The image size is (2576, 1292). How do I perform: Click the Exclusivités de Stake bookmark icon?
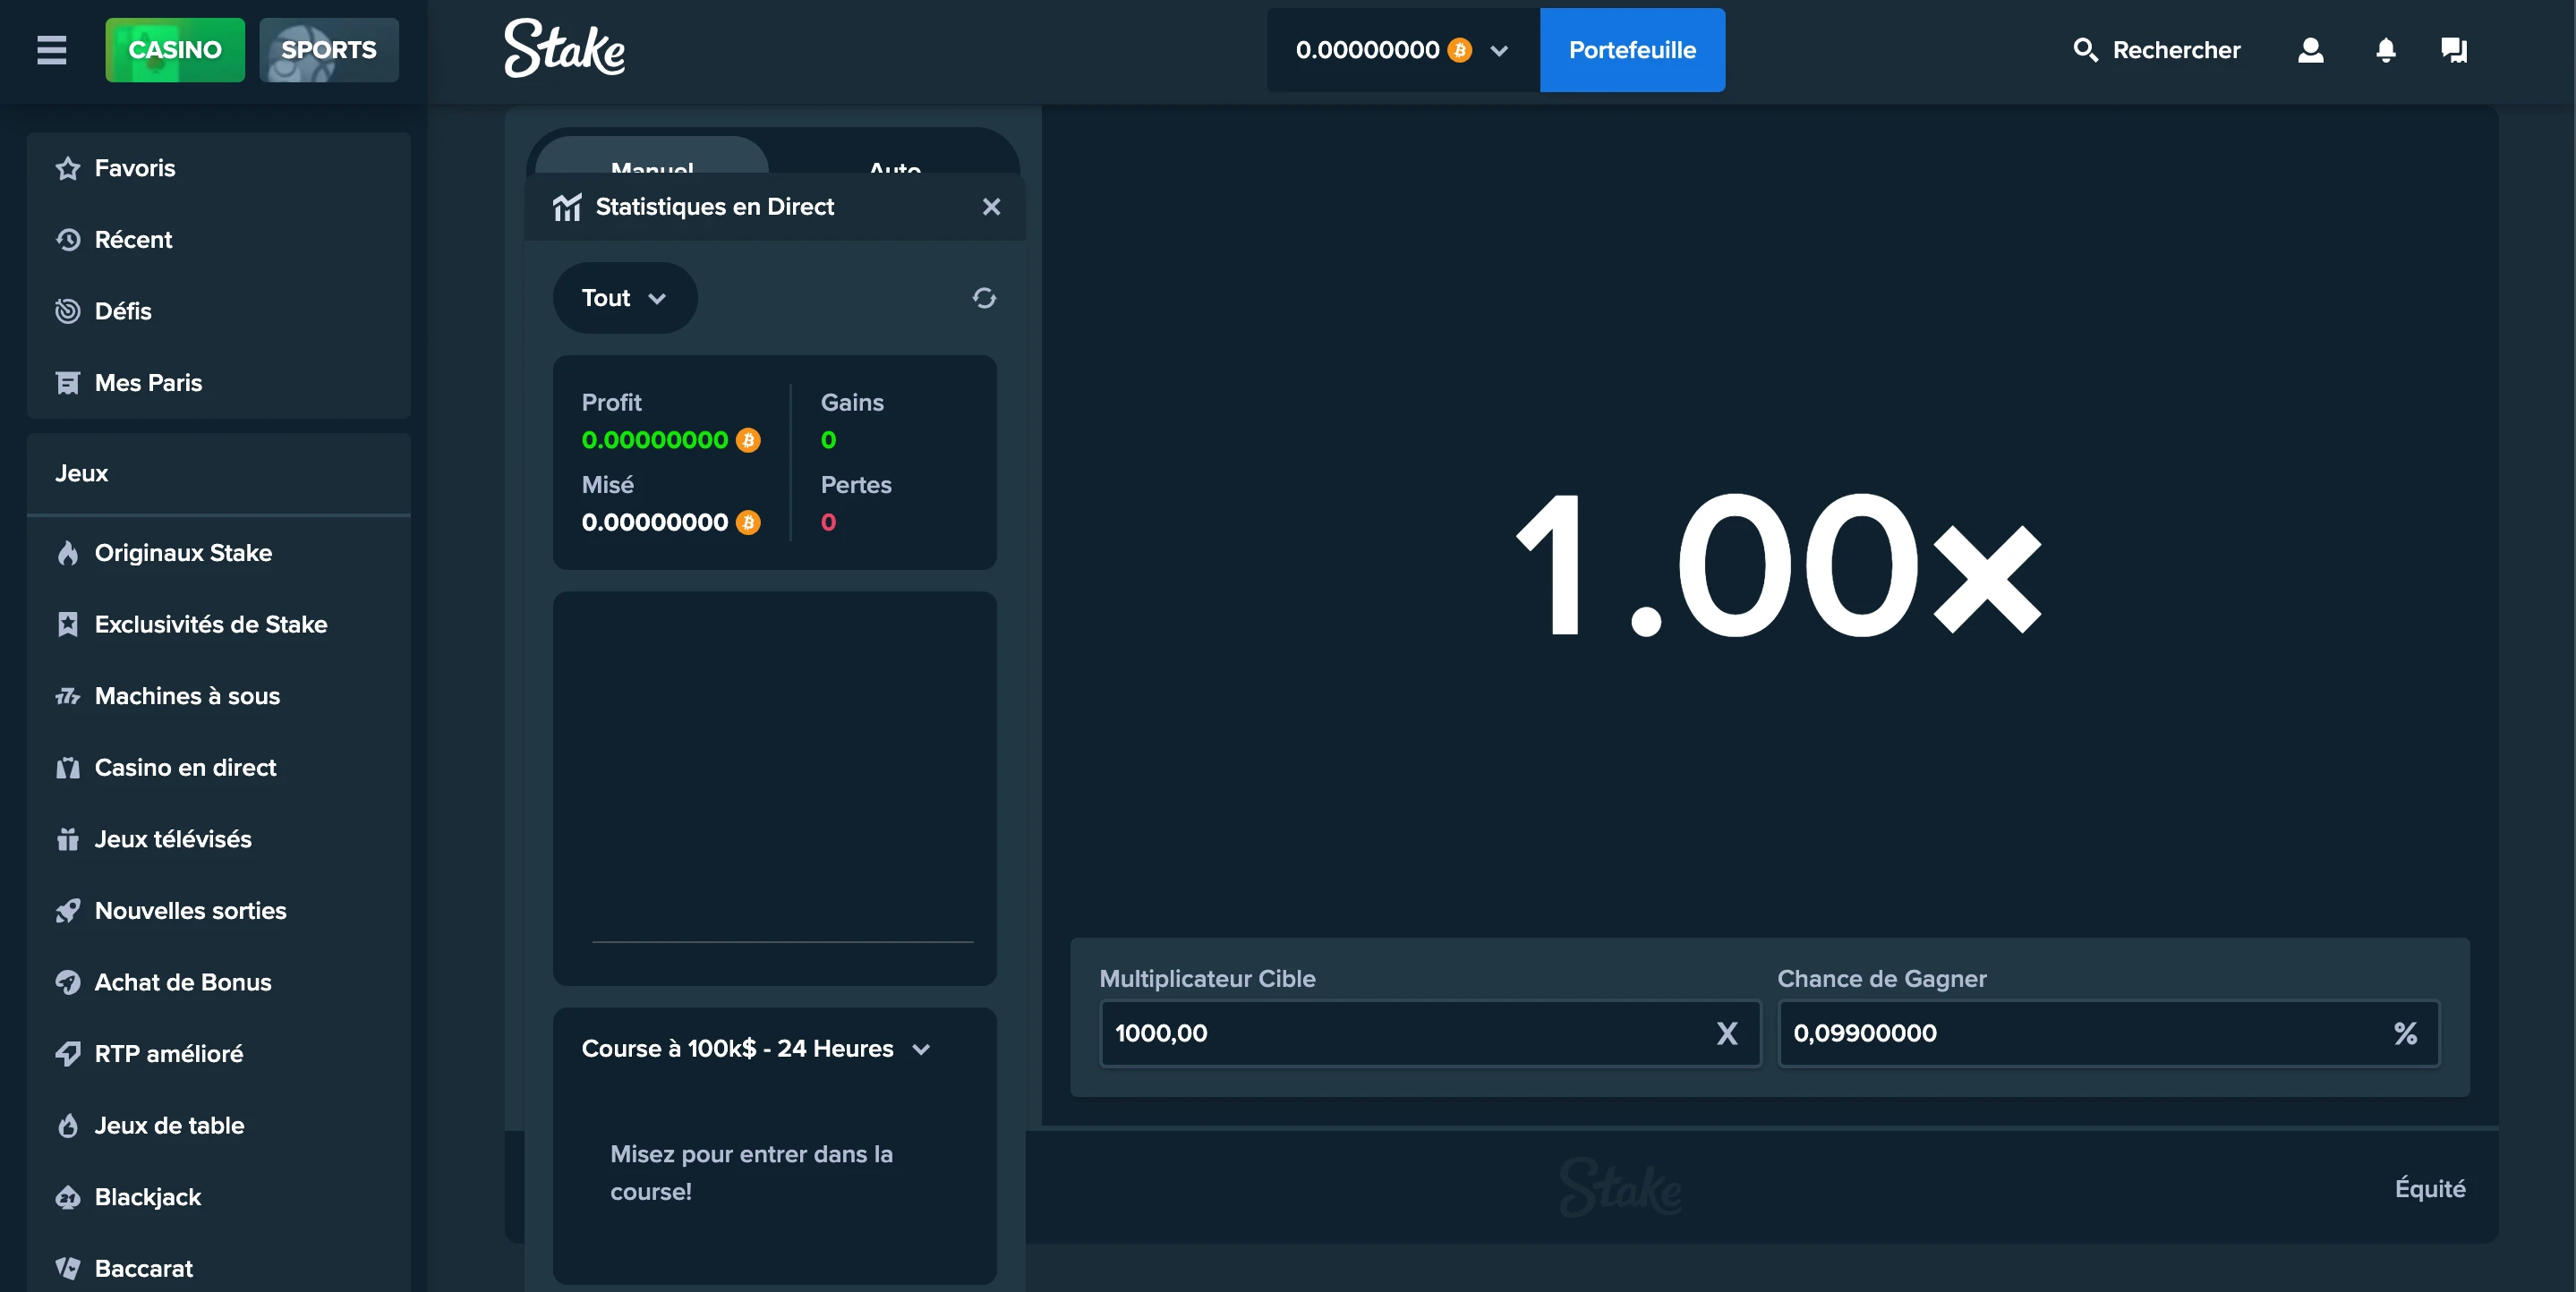tap(68, 625)
